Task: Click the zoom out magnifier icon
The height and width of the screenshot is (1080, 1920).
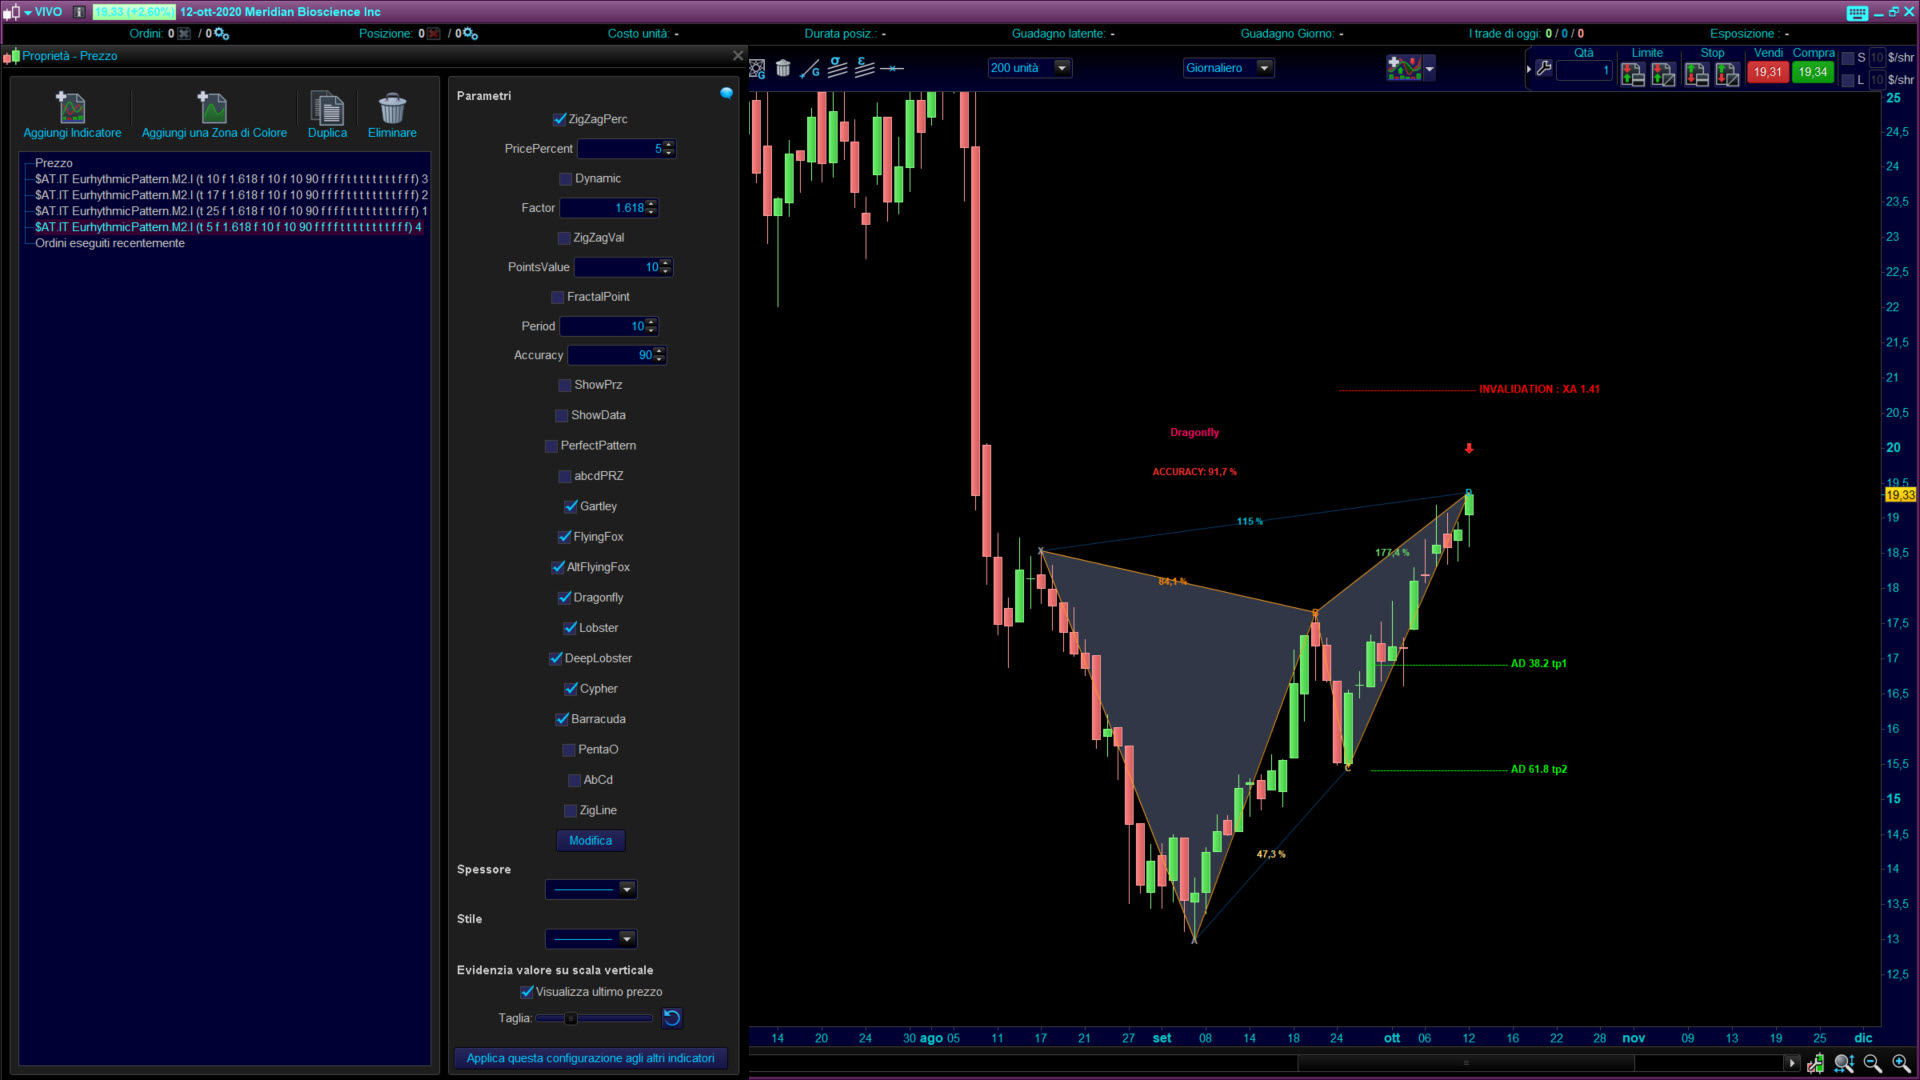Action: tap(1873, 1064)
